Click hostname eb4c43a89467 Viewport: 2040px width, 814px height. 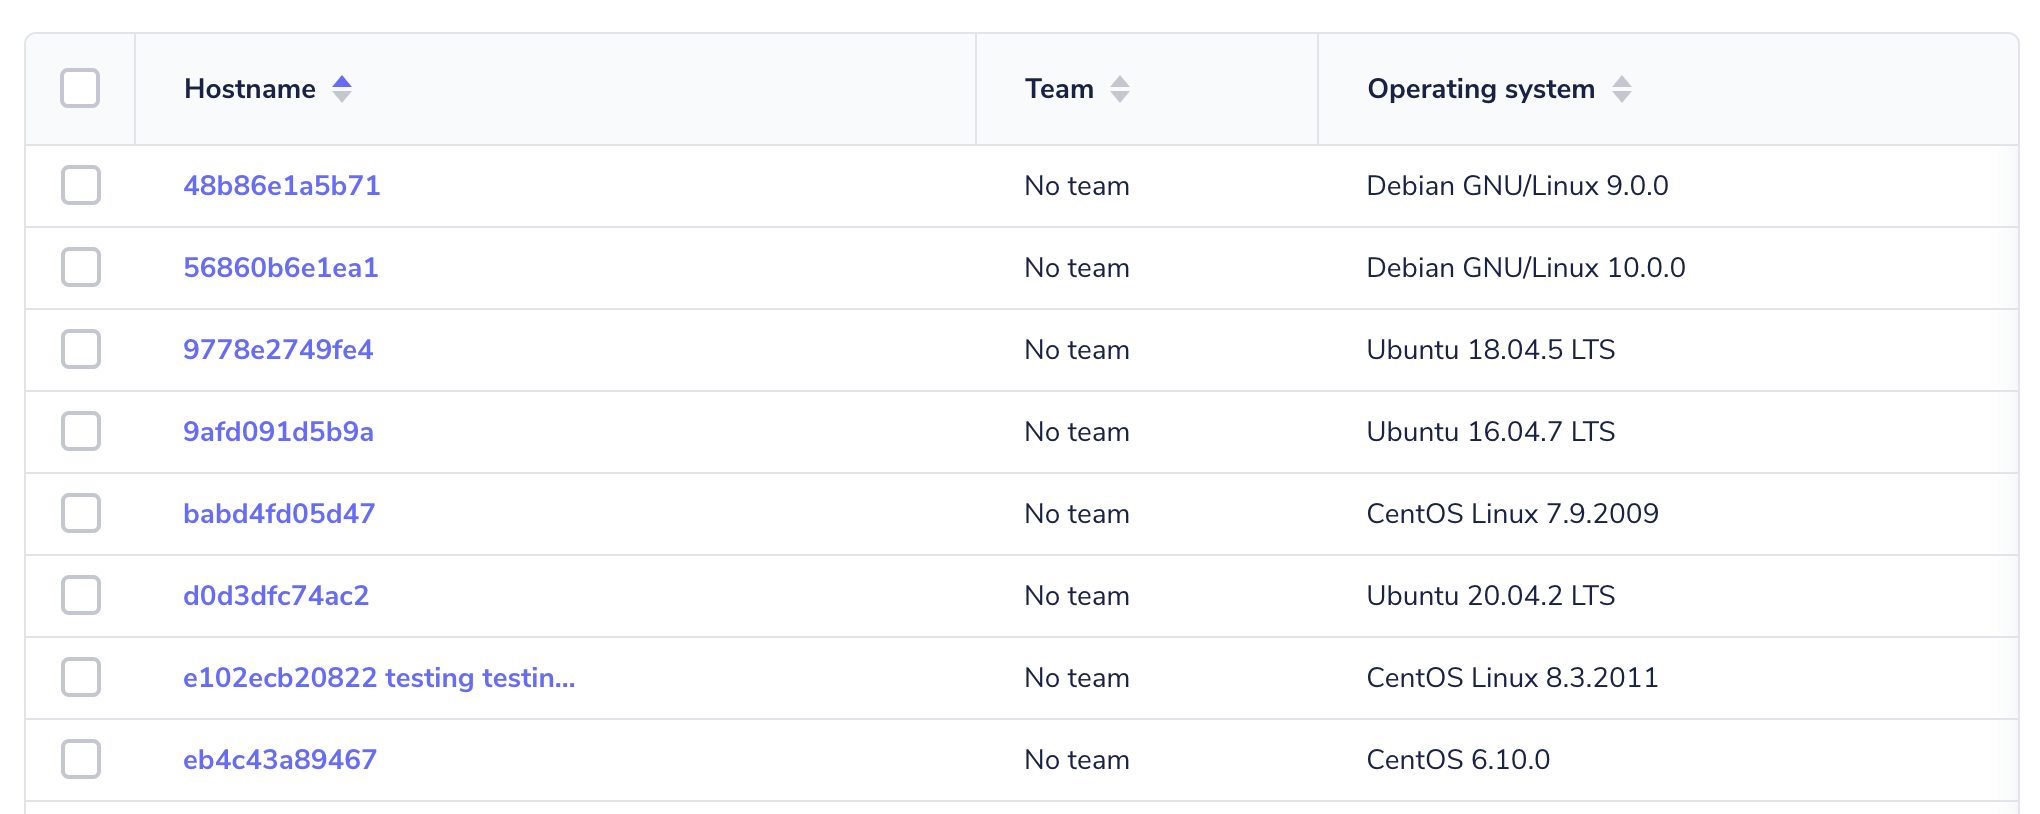[x=280, y=759]
